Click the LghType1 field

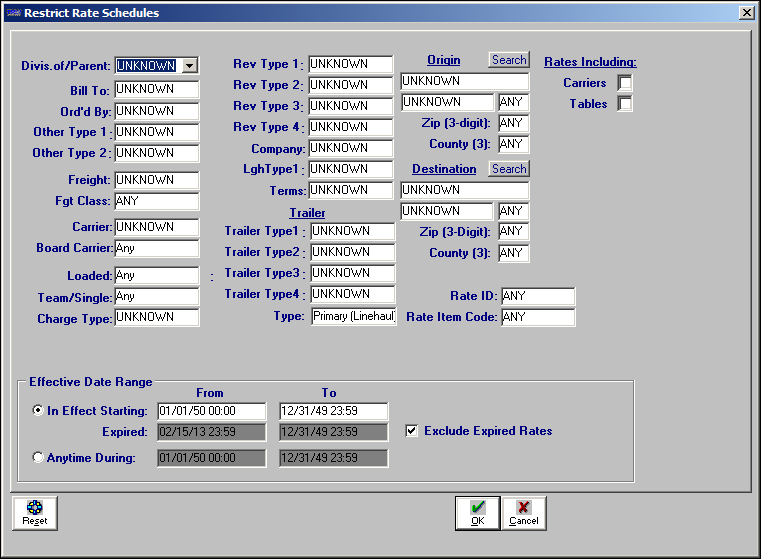351,169
